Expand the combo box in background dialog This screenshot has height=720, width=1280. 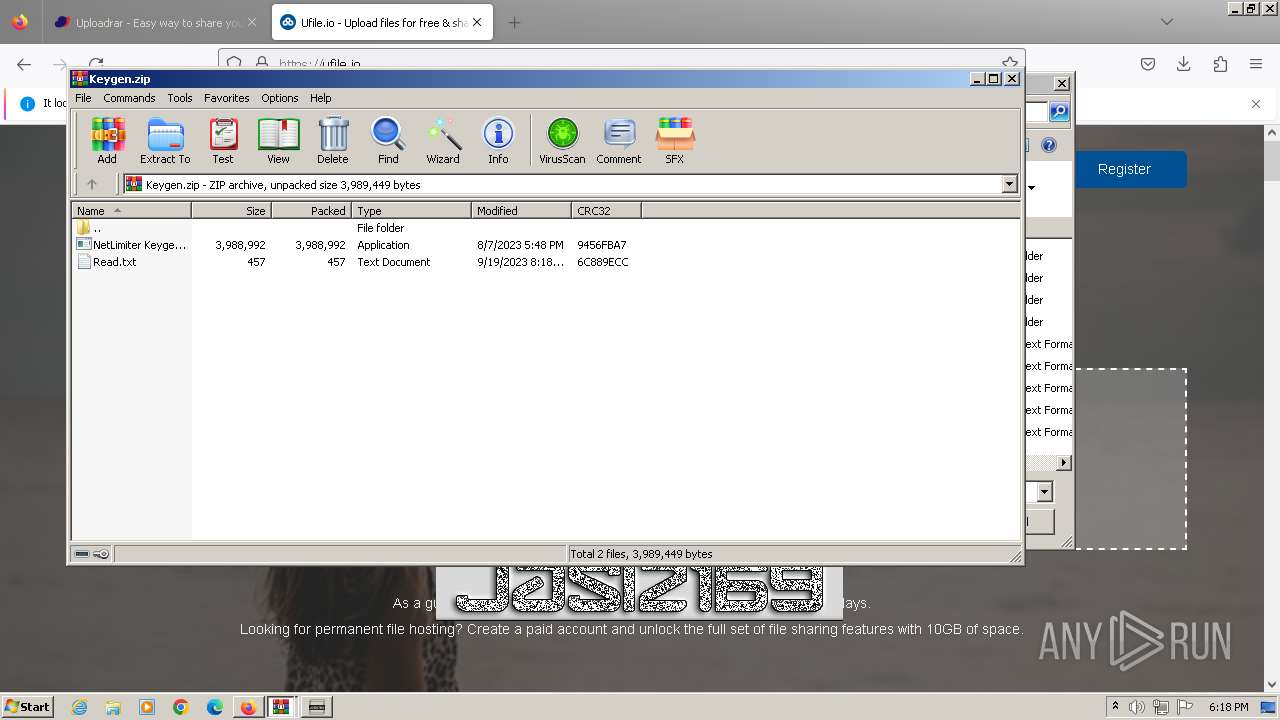tap(1044, 492)
